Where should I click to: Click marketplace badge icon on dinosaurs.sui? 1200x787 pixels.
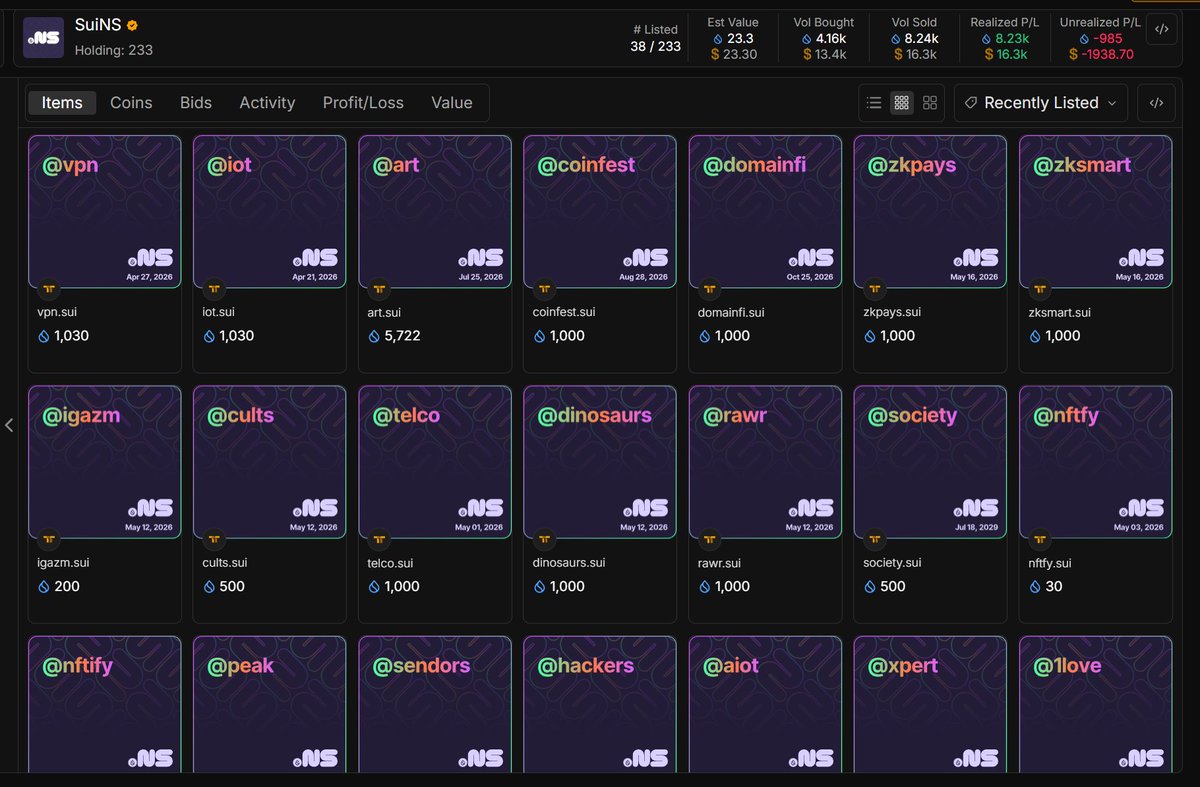[x=545, y=540]
